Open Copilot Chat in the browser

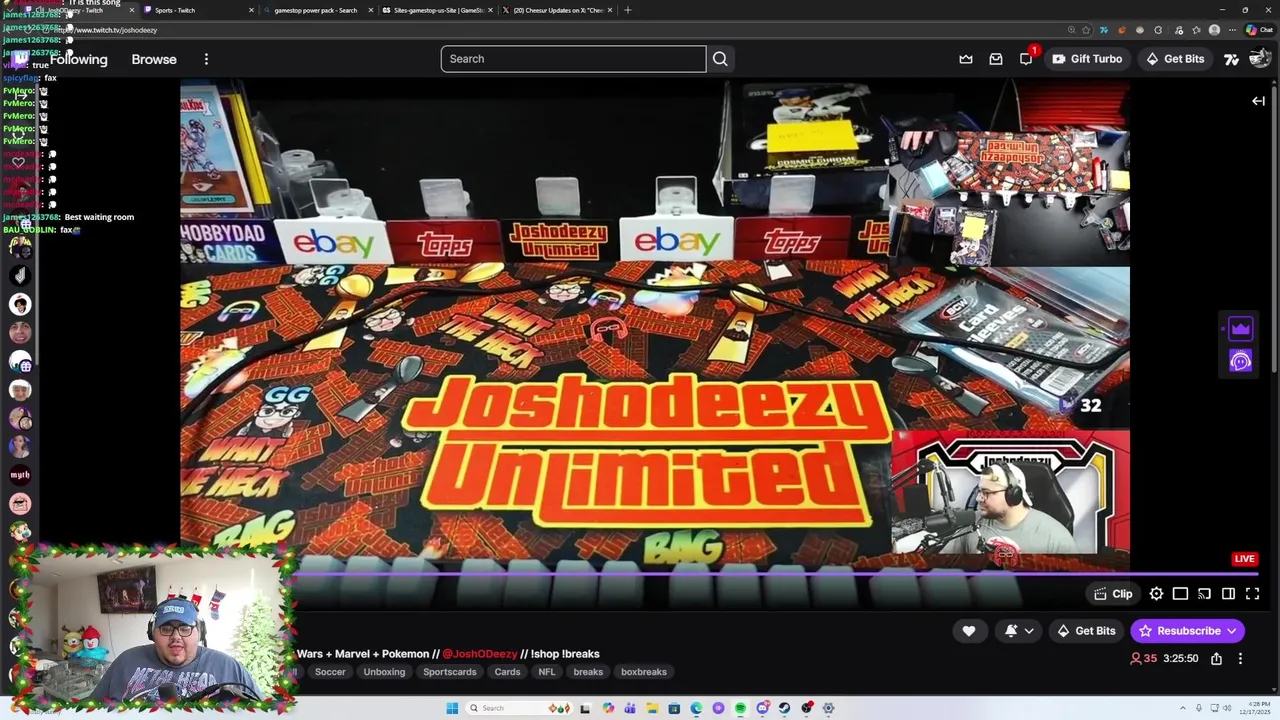pyautogui.click(x=1259, y=30)
